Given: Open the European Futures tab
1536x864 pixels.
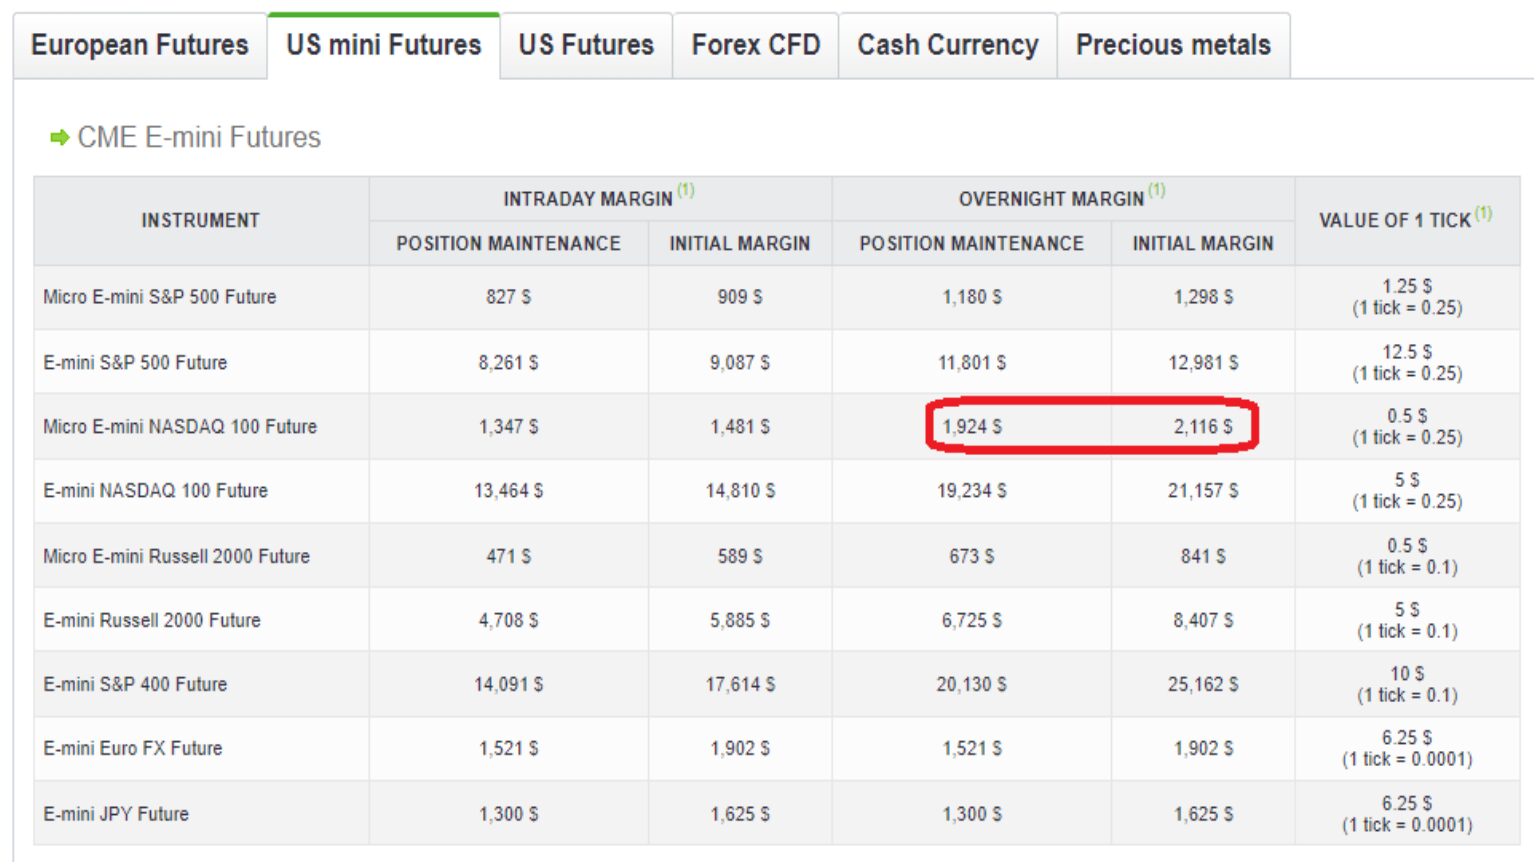Looking at the screenshot, I should 140,45.
